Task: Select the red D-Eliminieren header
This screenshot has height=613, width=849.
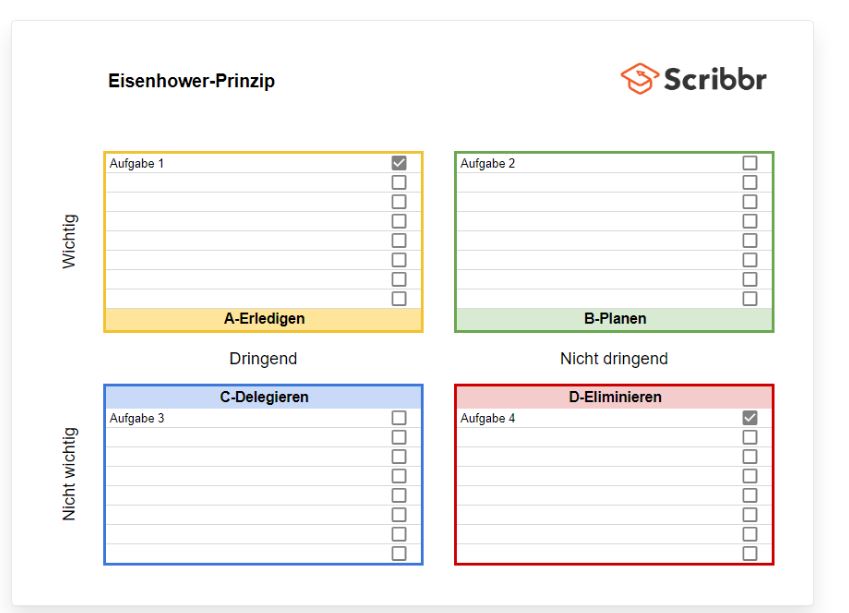Action: 615,397
